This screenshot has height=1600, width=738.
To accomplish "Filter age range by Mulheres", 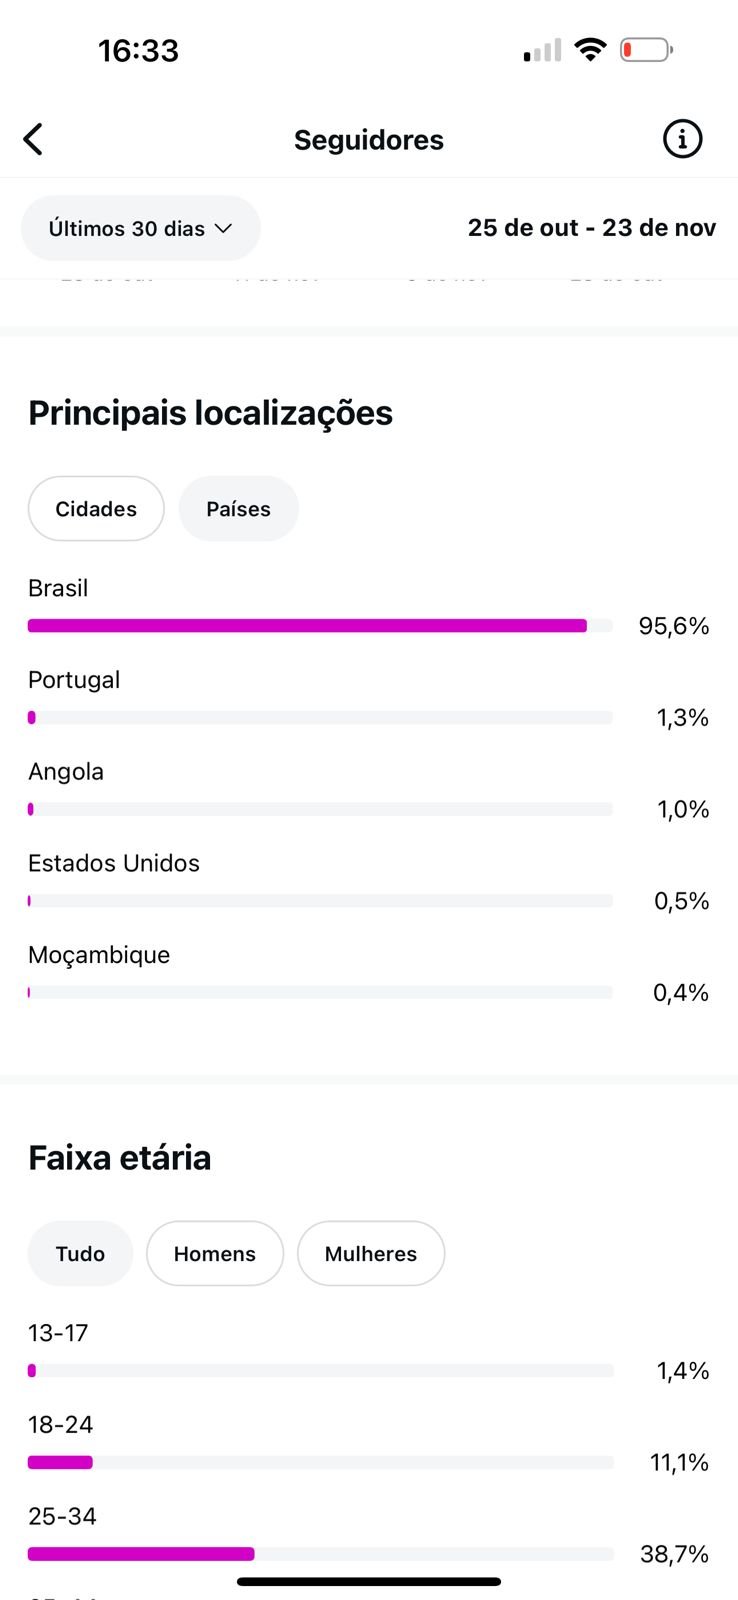I will pyautogui.click(x=371, y=1254).
